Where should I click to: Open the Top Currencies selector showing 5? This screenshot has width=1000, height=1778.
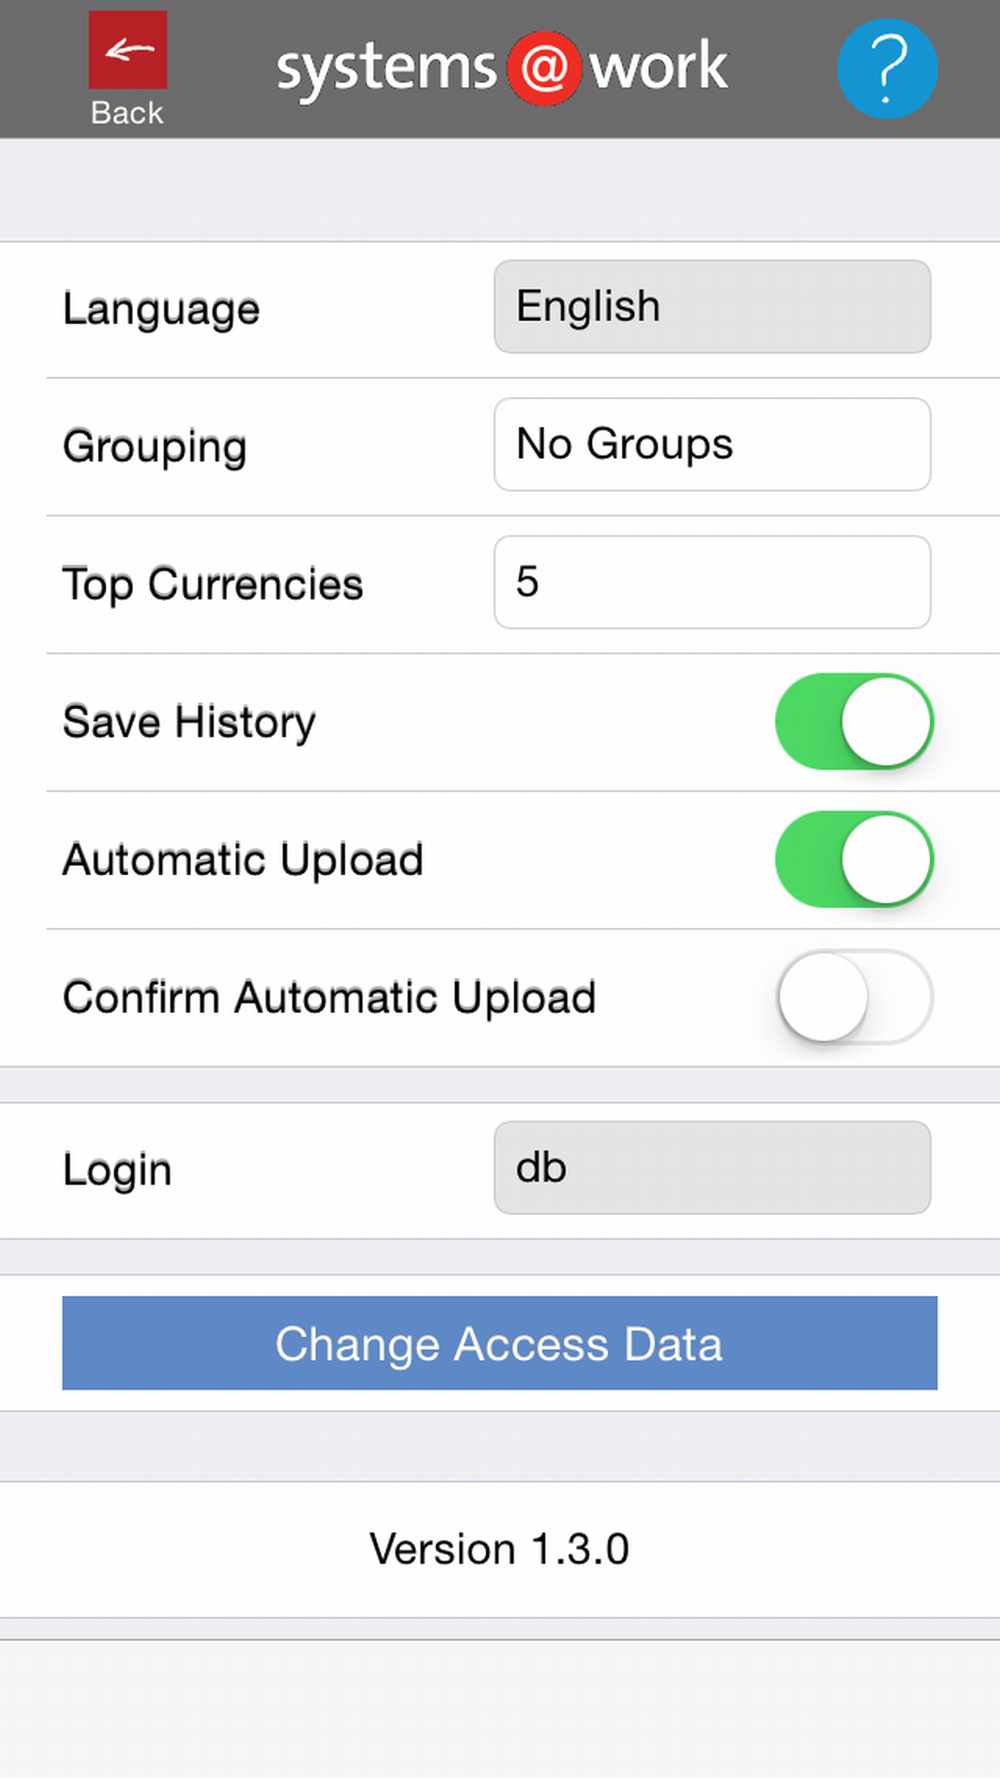tap(712, 582)
